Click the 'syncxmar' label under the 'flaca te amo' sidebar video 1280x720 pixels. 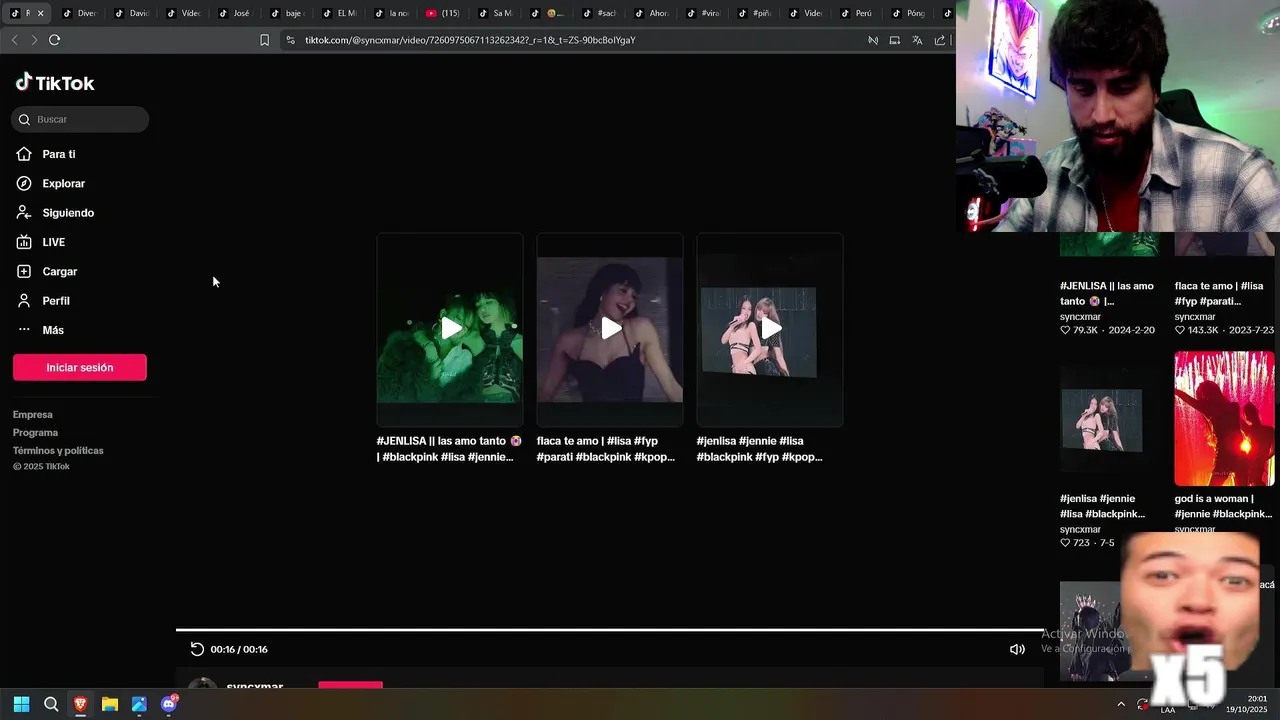[x=1195, y=317]
